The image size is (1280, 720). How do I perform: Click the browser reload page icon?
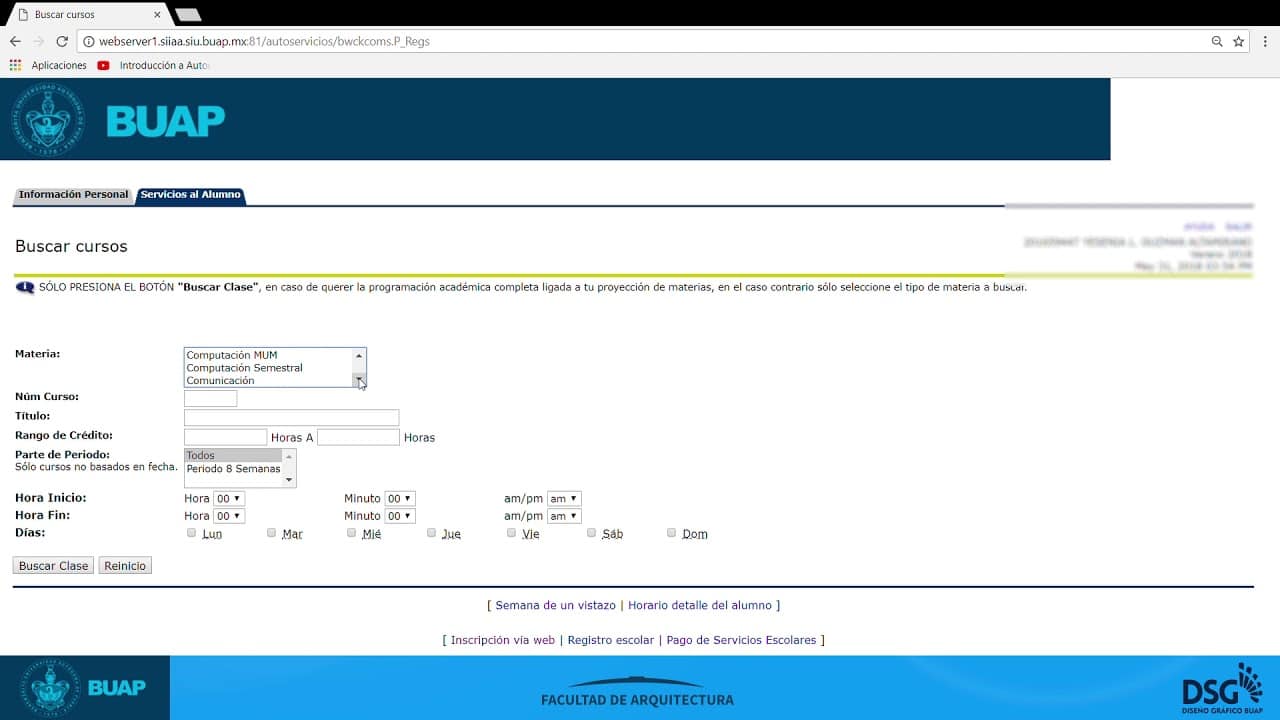(62, 42)
